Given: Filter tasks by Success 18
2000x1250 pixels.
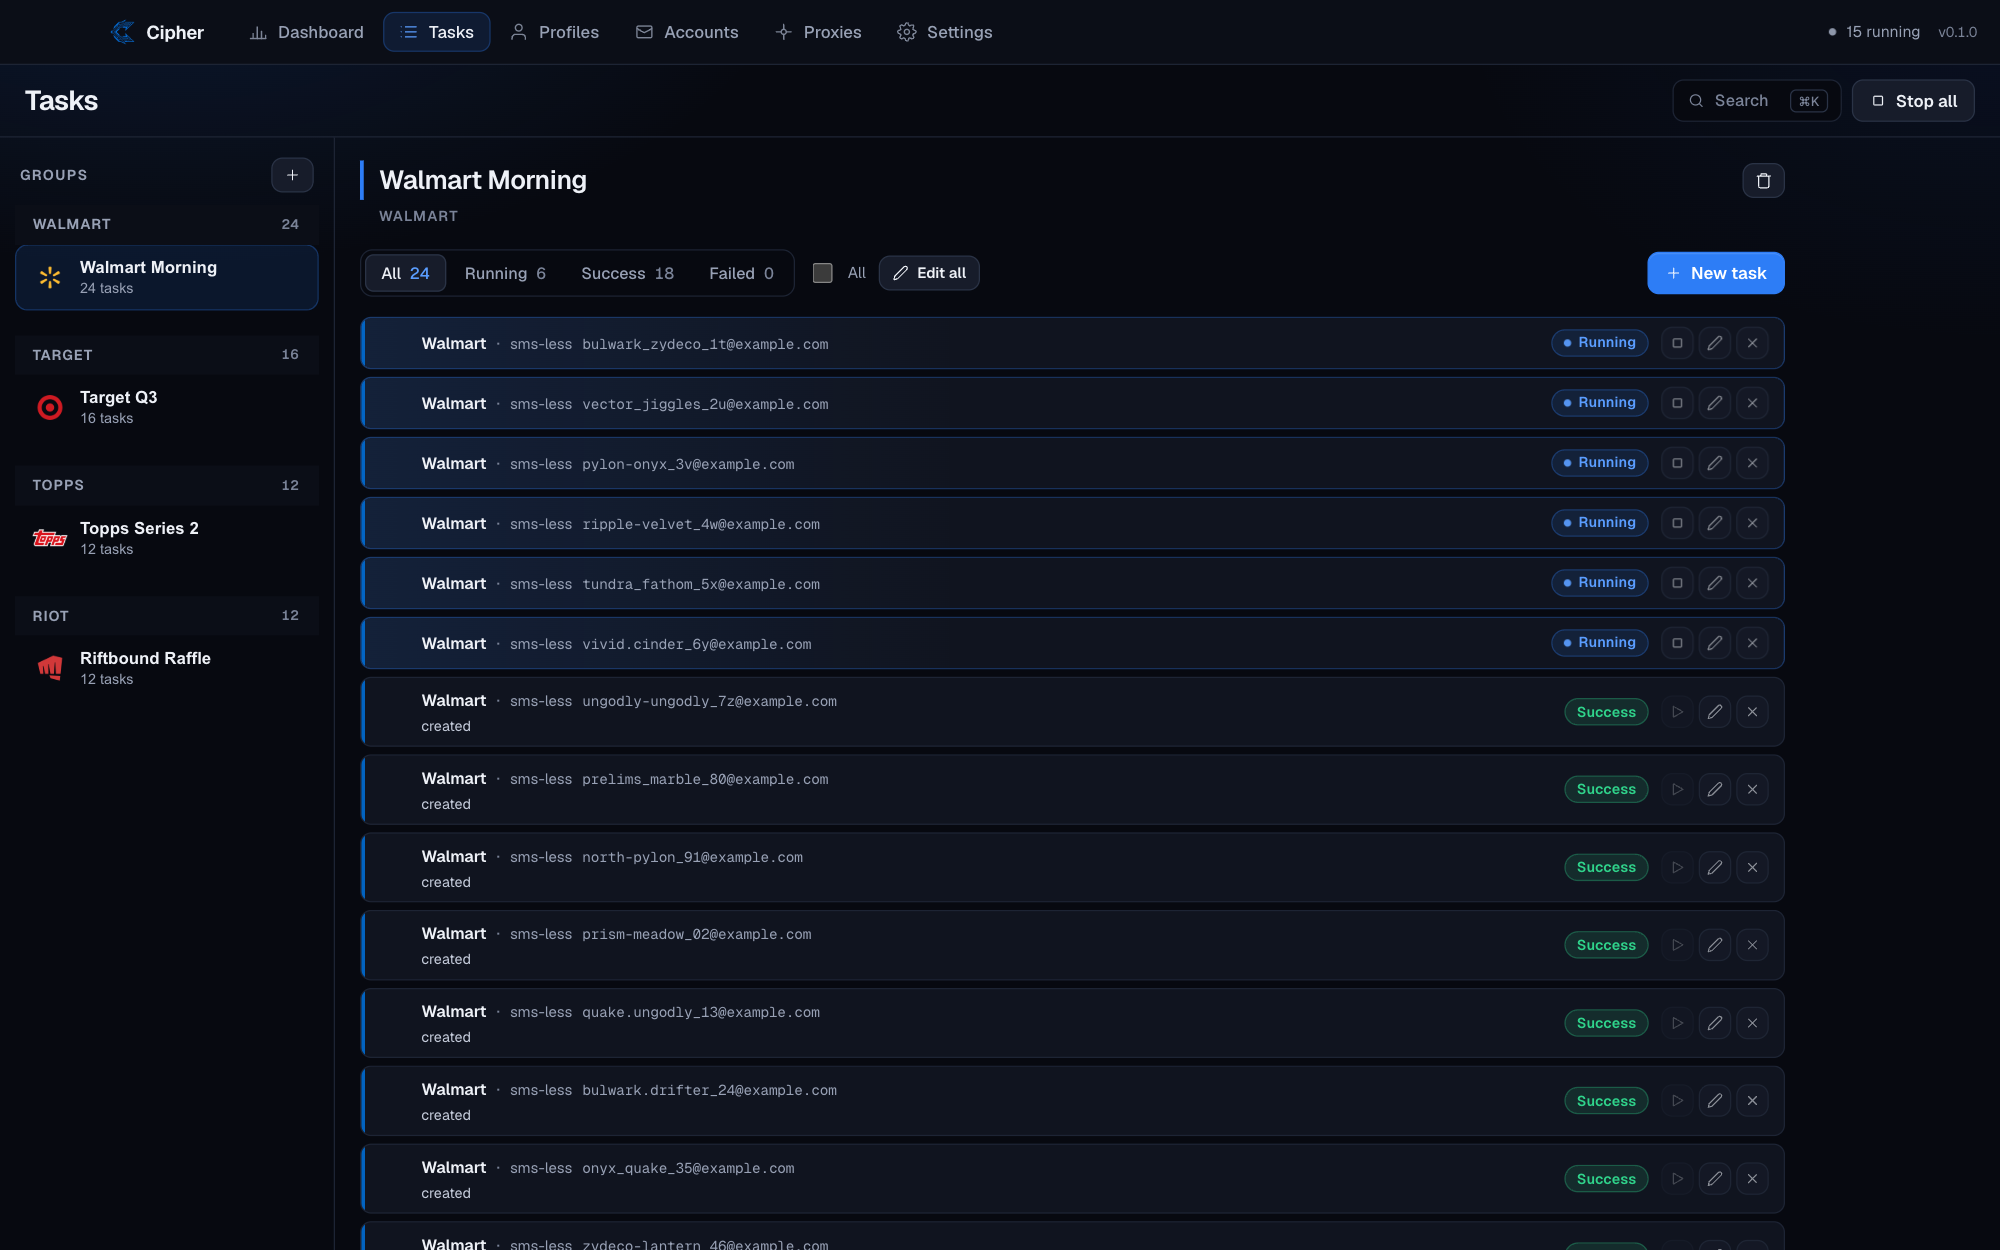Looking at the screenshot, I should coord(627,273).
